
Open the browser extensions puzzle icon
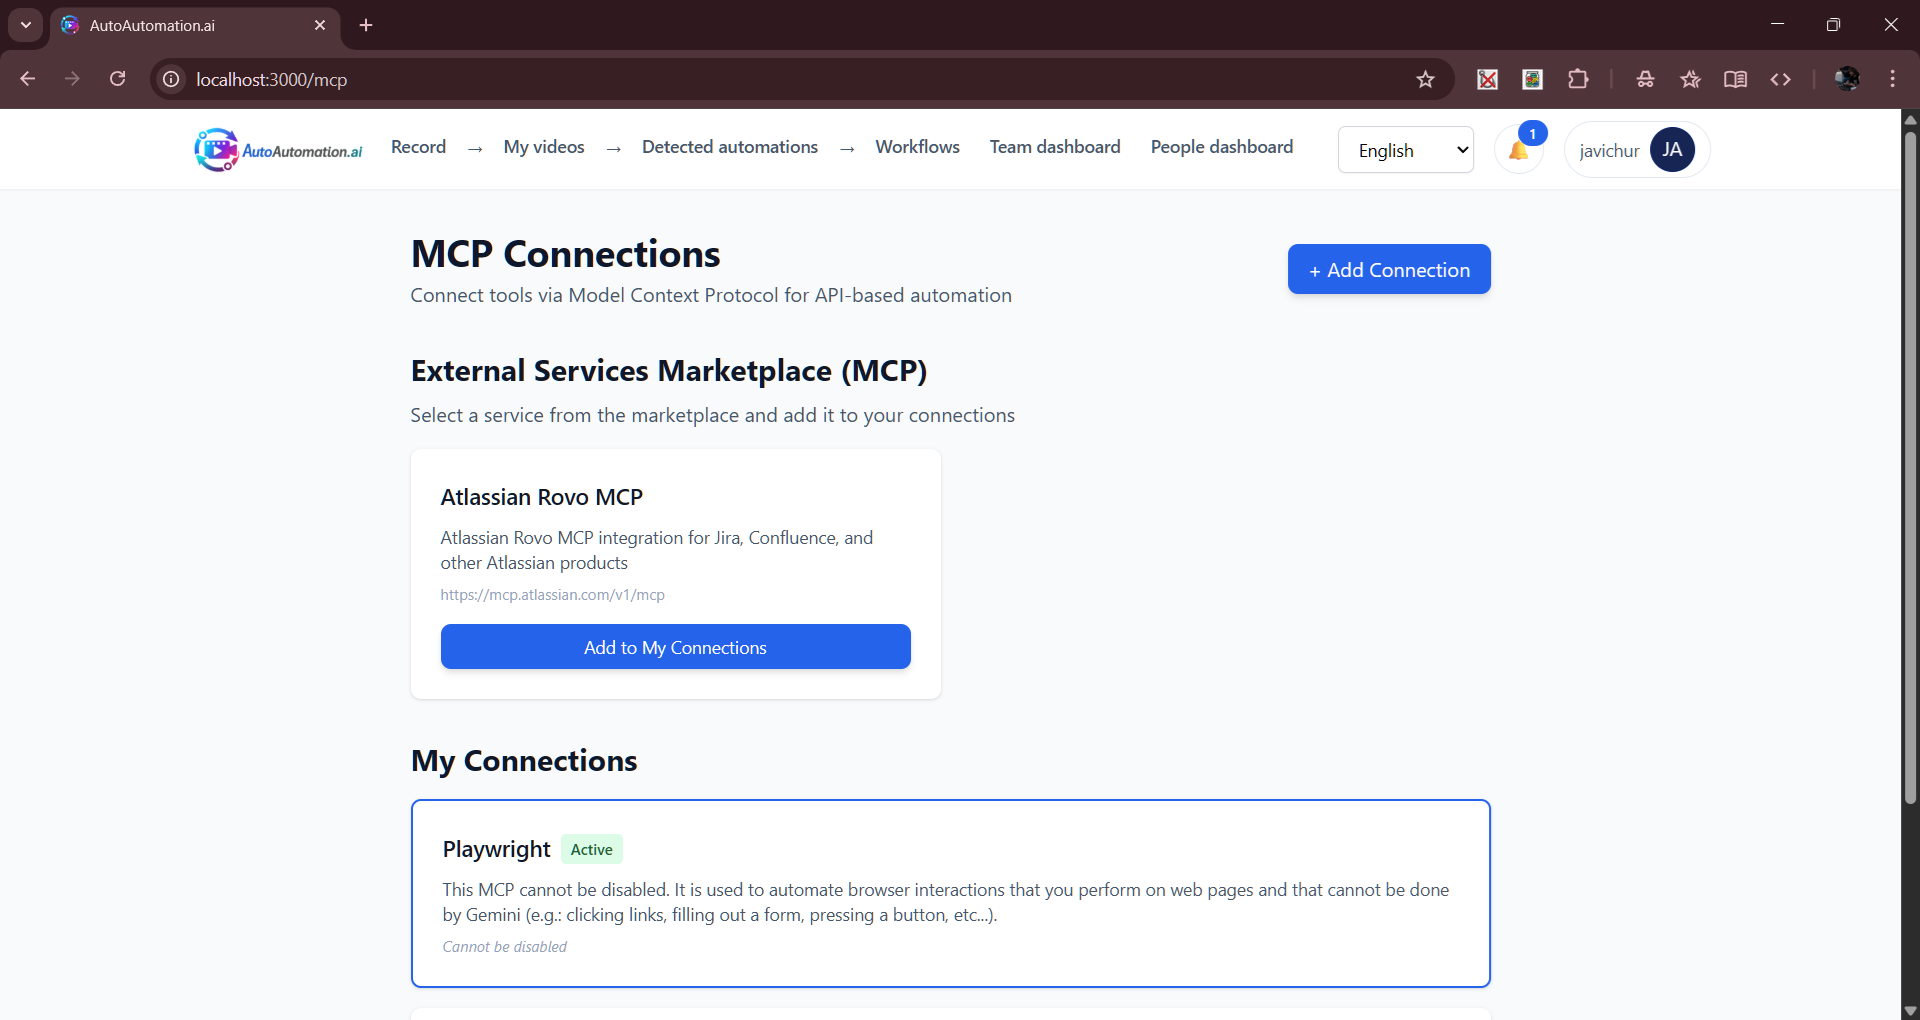pyautogui.click(x=1578, y=80)
